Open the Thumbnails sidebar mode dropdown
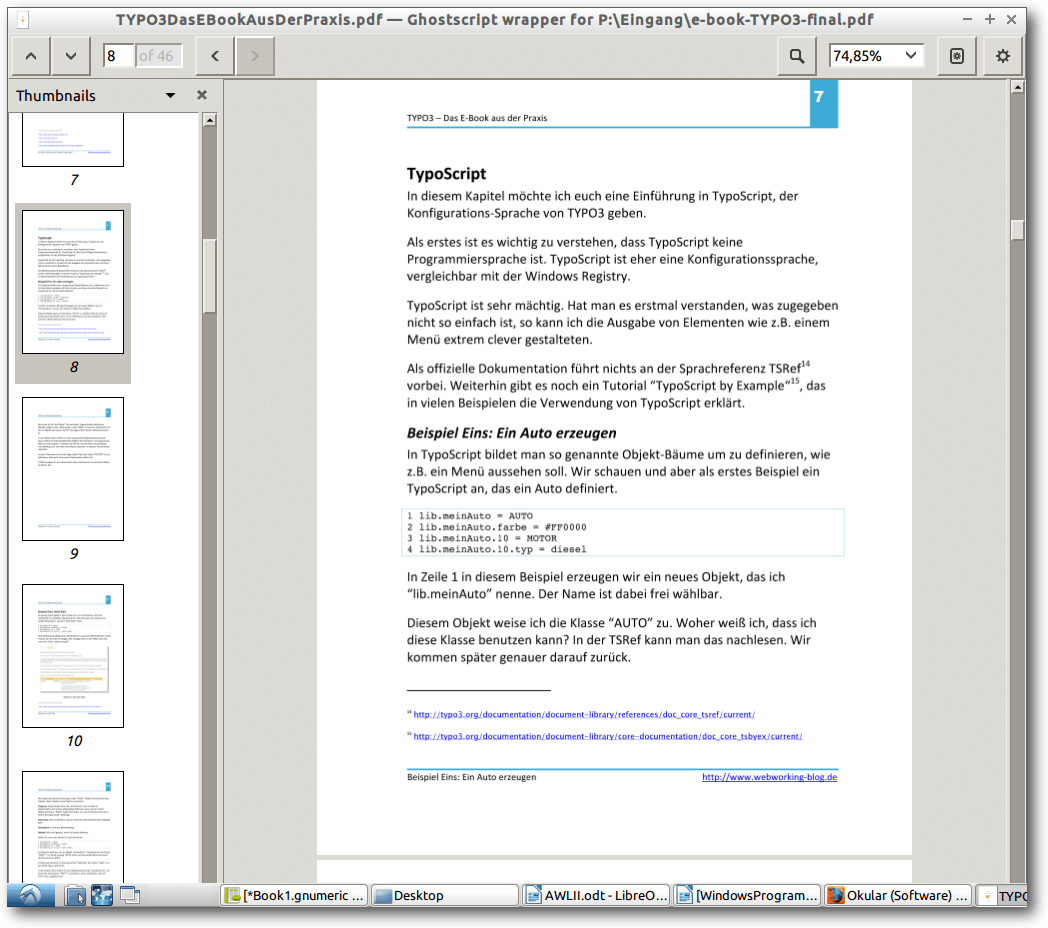Viewport: 1048px width, 928px height. (x=170, y=96)
